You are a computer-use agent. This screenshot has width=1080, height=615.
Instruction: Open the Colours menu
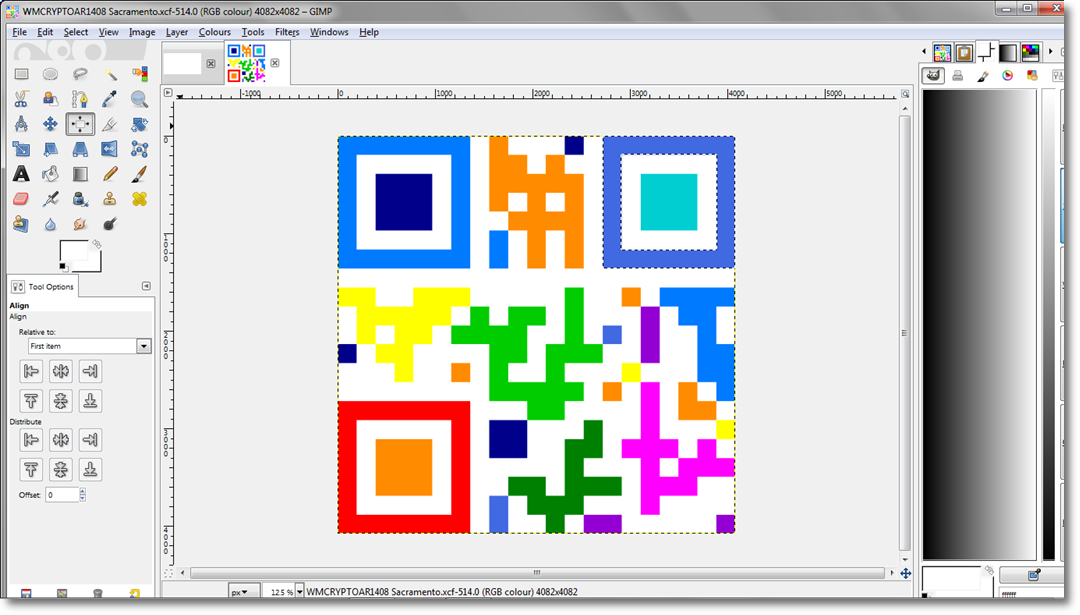pos(214,32)
